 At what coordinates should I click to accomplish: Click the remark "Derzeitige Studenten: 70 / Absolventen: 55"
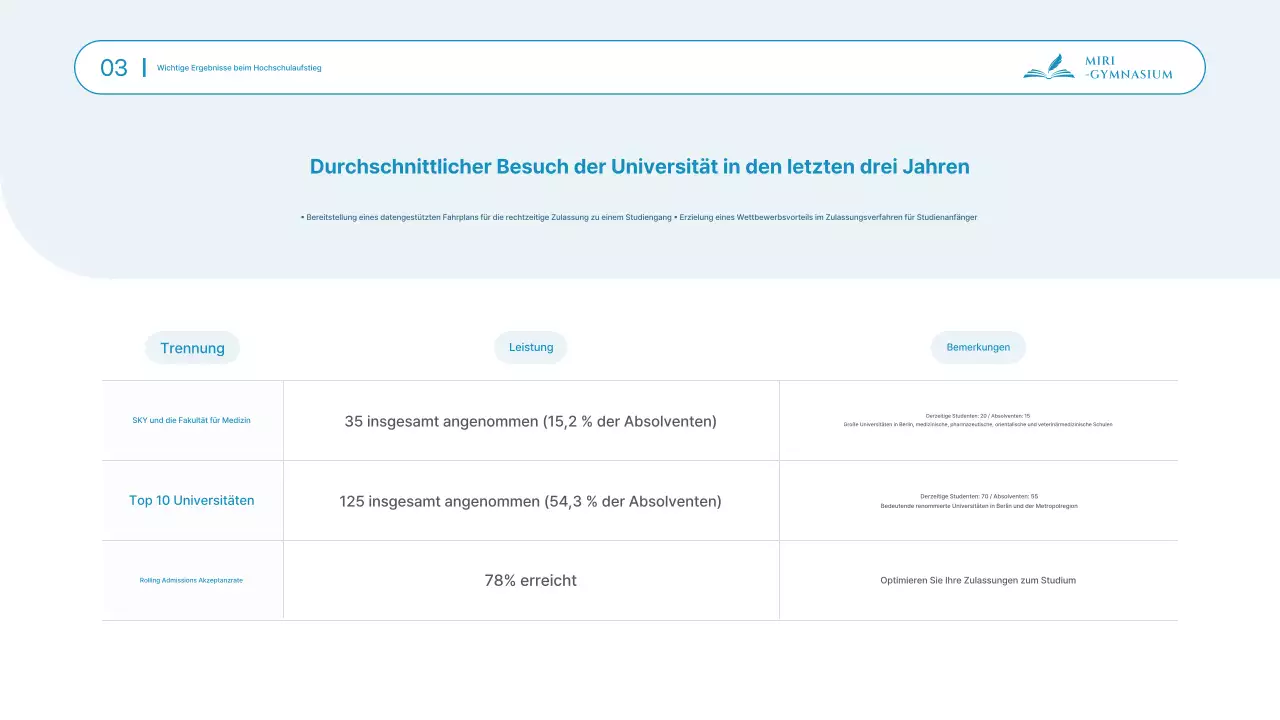pos(978,494)
